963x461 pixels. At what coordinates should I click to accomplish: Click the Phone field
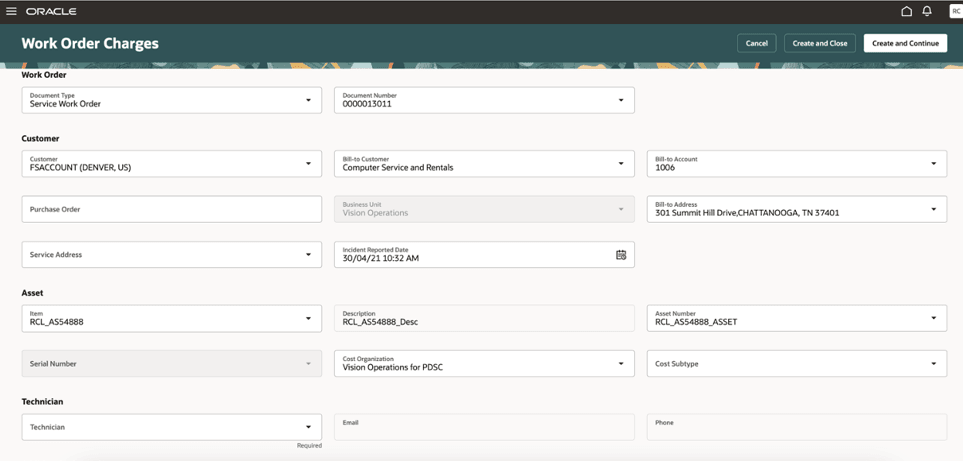[x=797, y=427]
